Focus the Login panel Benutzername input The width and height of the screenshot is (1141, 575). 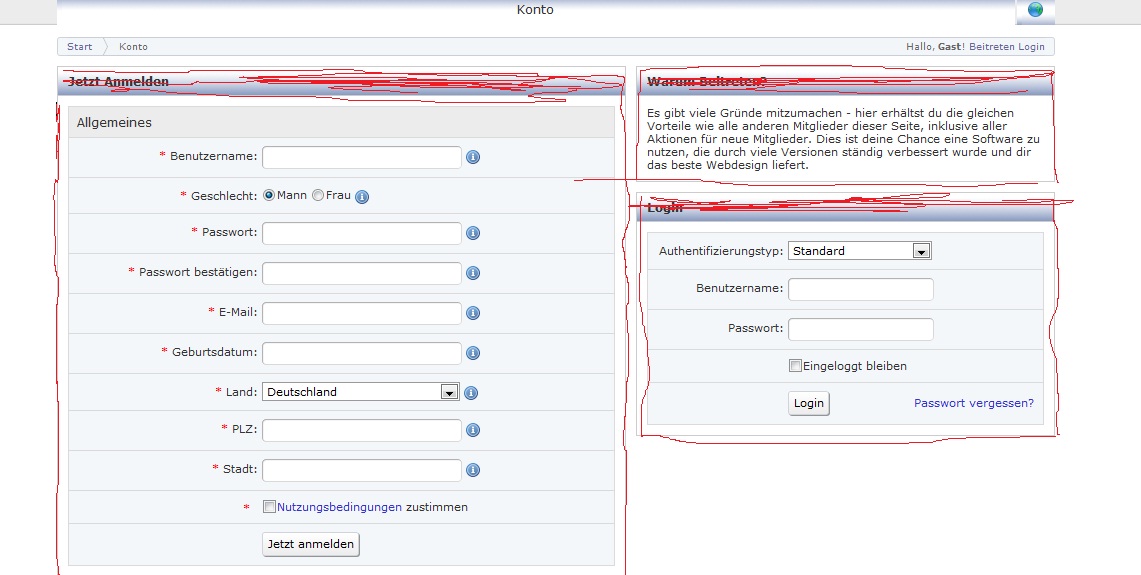tap(861, 289)
